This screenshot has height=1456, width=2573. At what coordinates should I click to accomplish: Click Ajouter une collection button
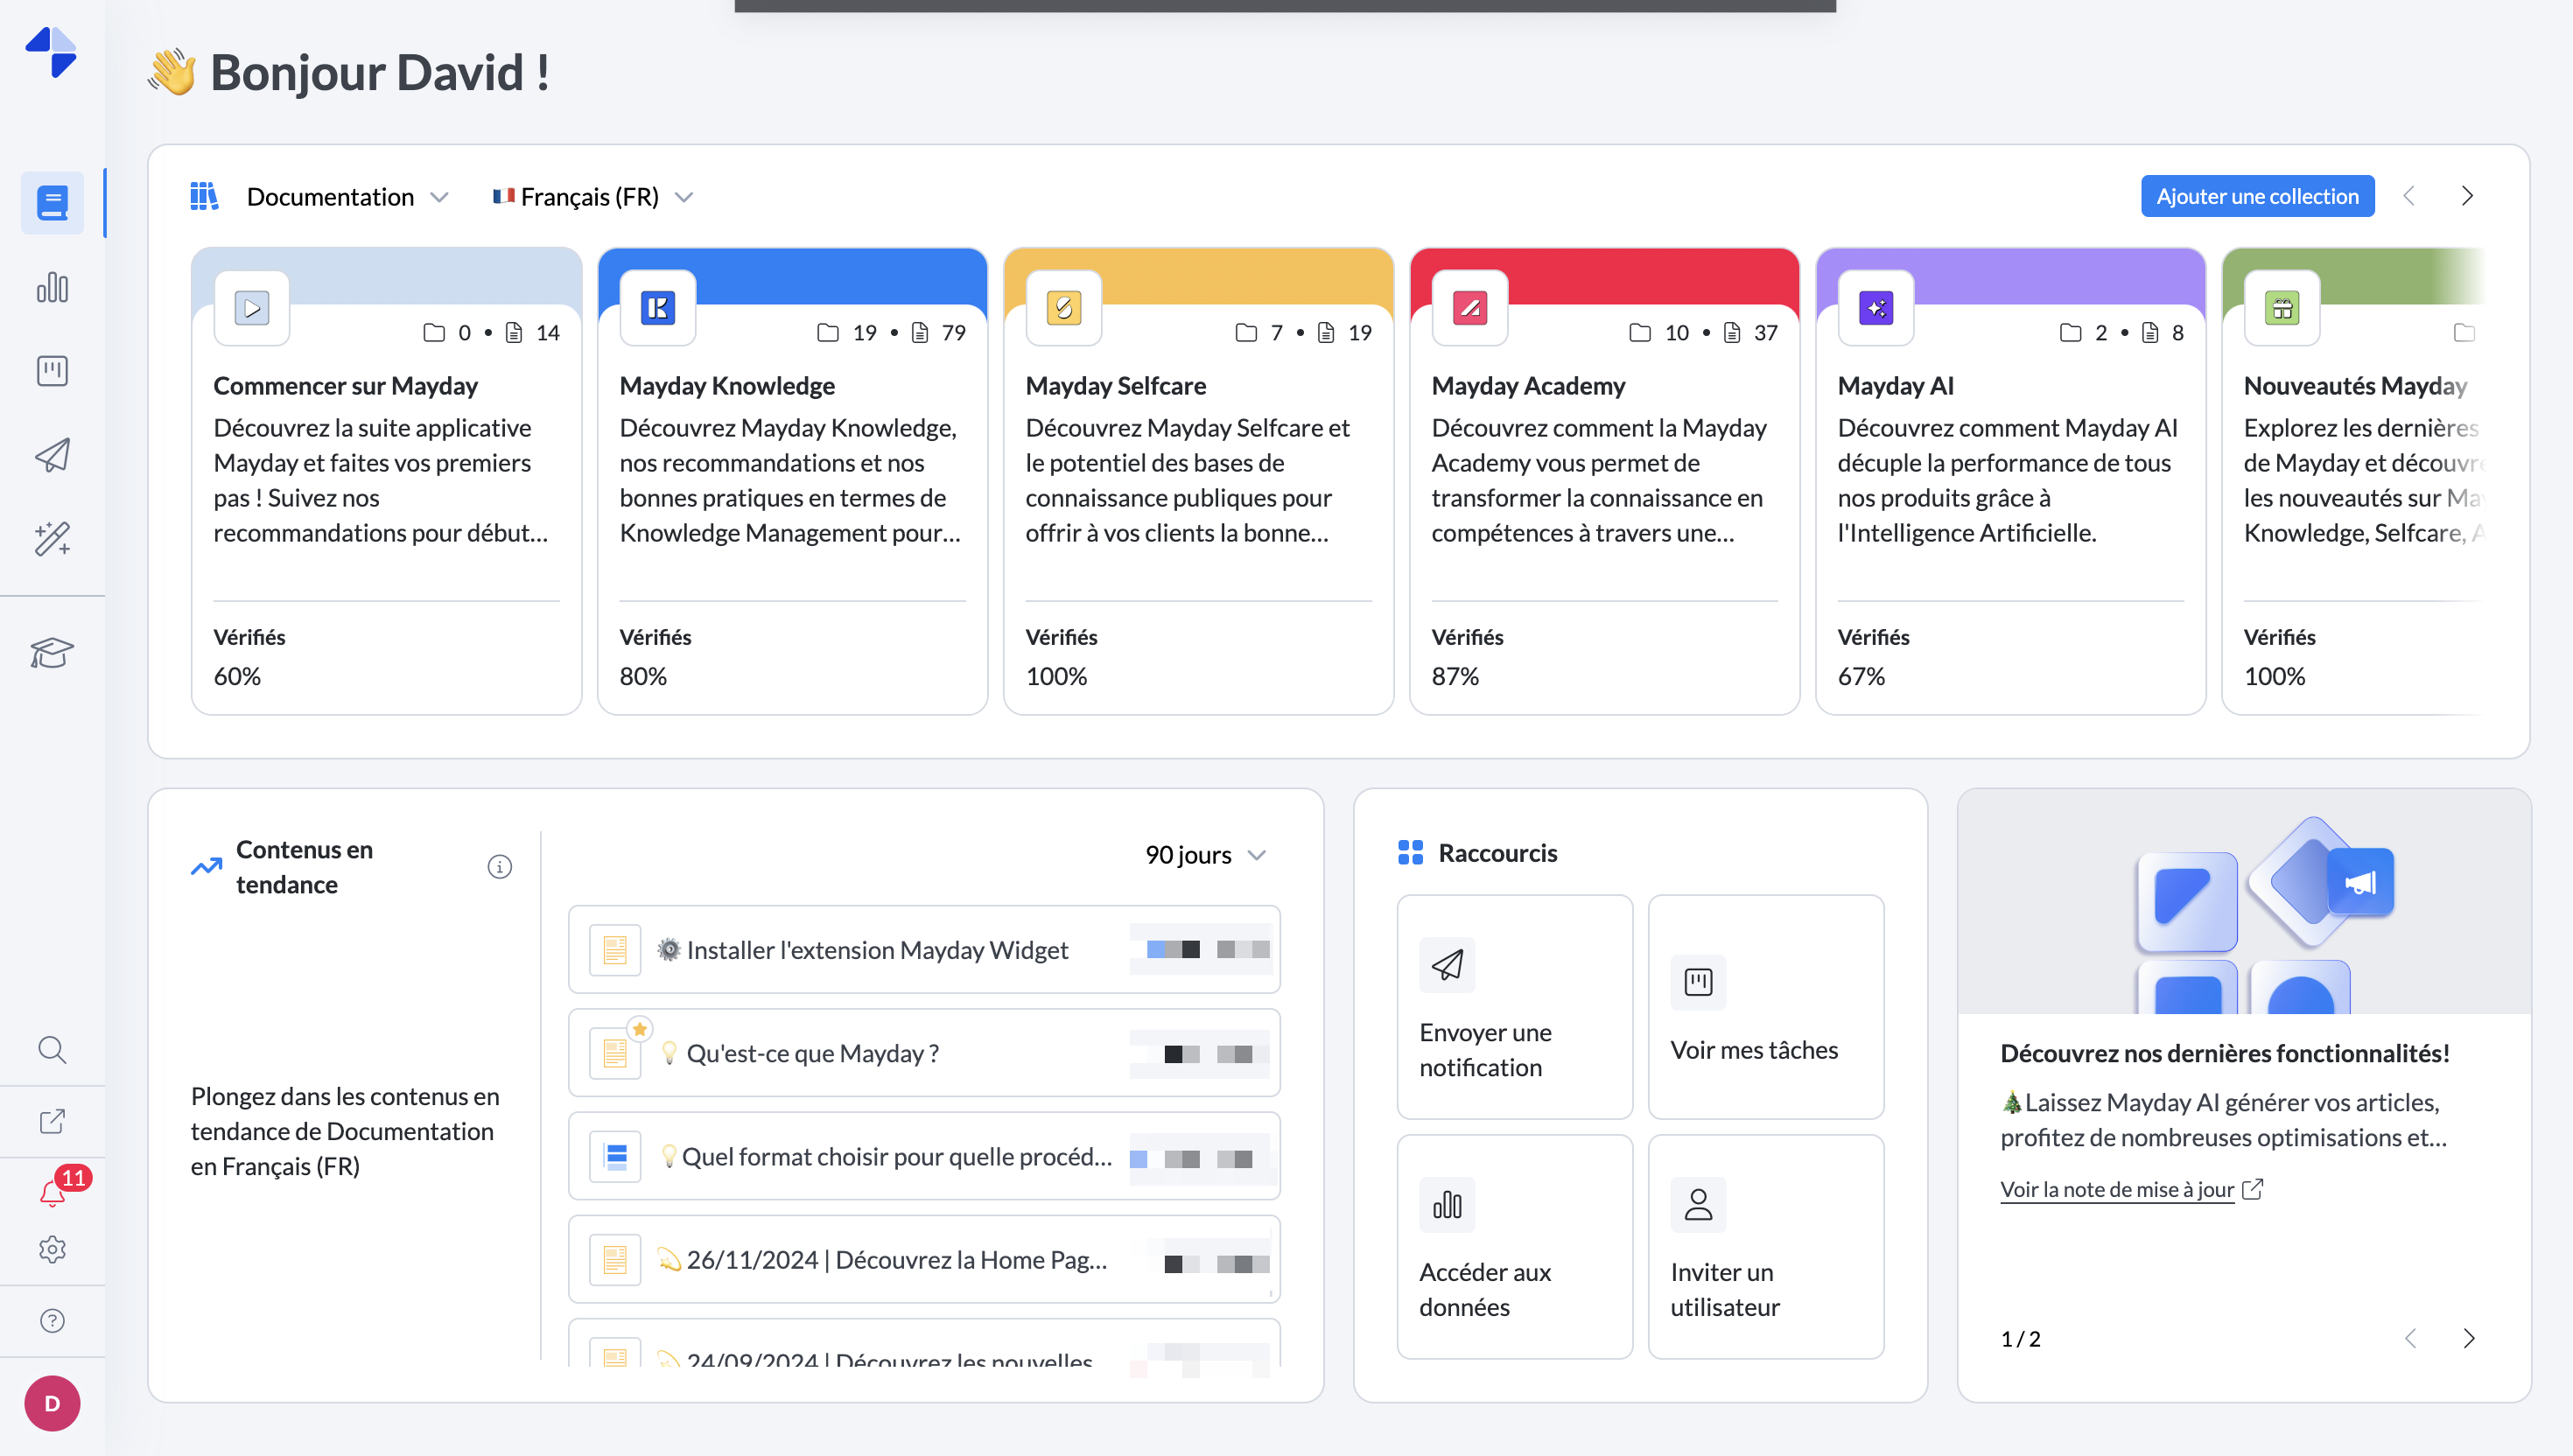click(x=2256, y=196)
